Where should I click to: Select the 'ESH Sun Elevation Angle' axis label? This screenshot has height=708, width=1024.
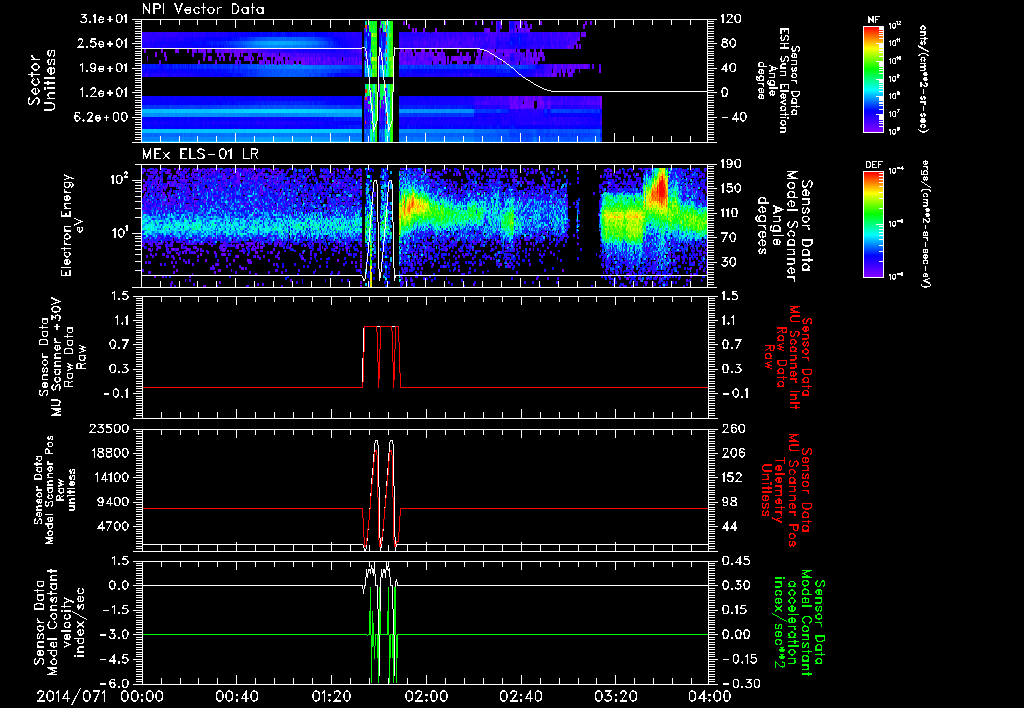coord(778,80)
